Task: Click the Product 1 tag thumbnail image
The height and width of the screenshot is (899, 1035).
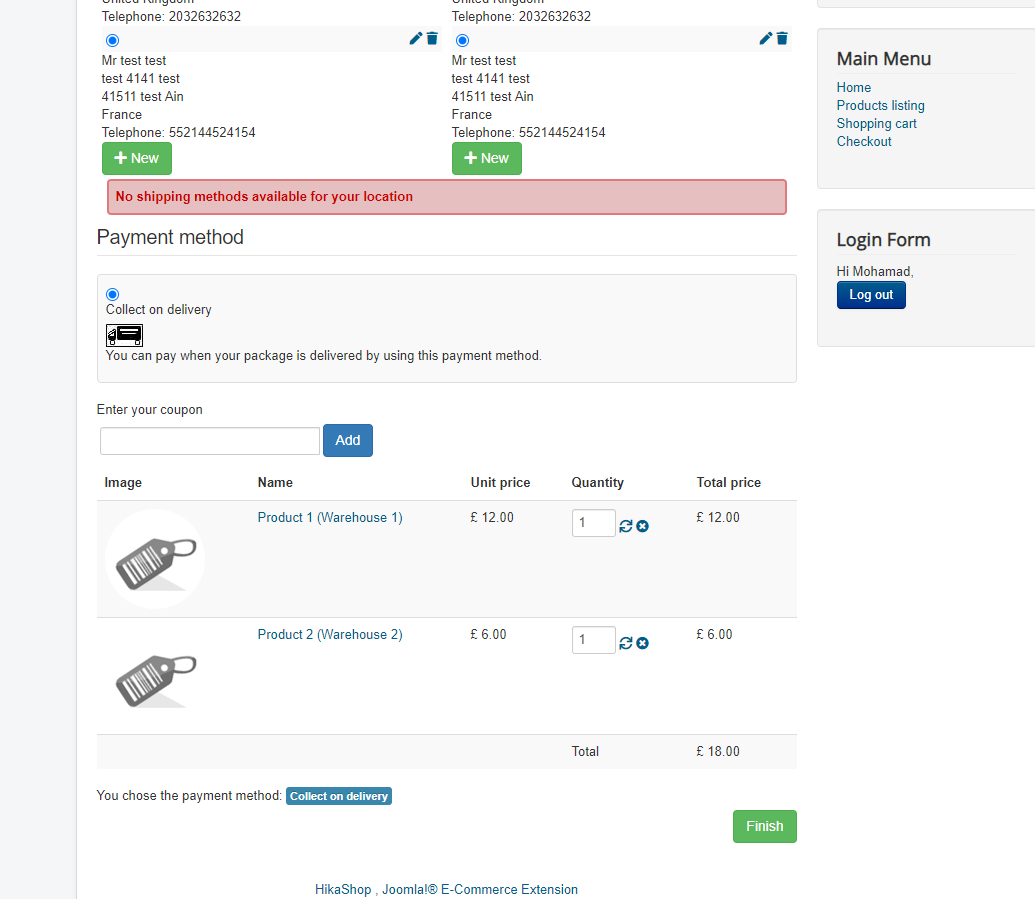Action: [155, 559]
